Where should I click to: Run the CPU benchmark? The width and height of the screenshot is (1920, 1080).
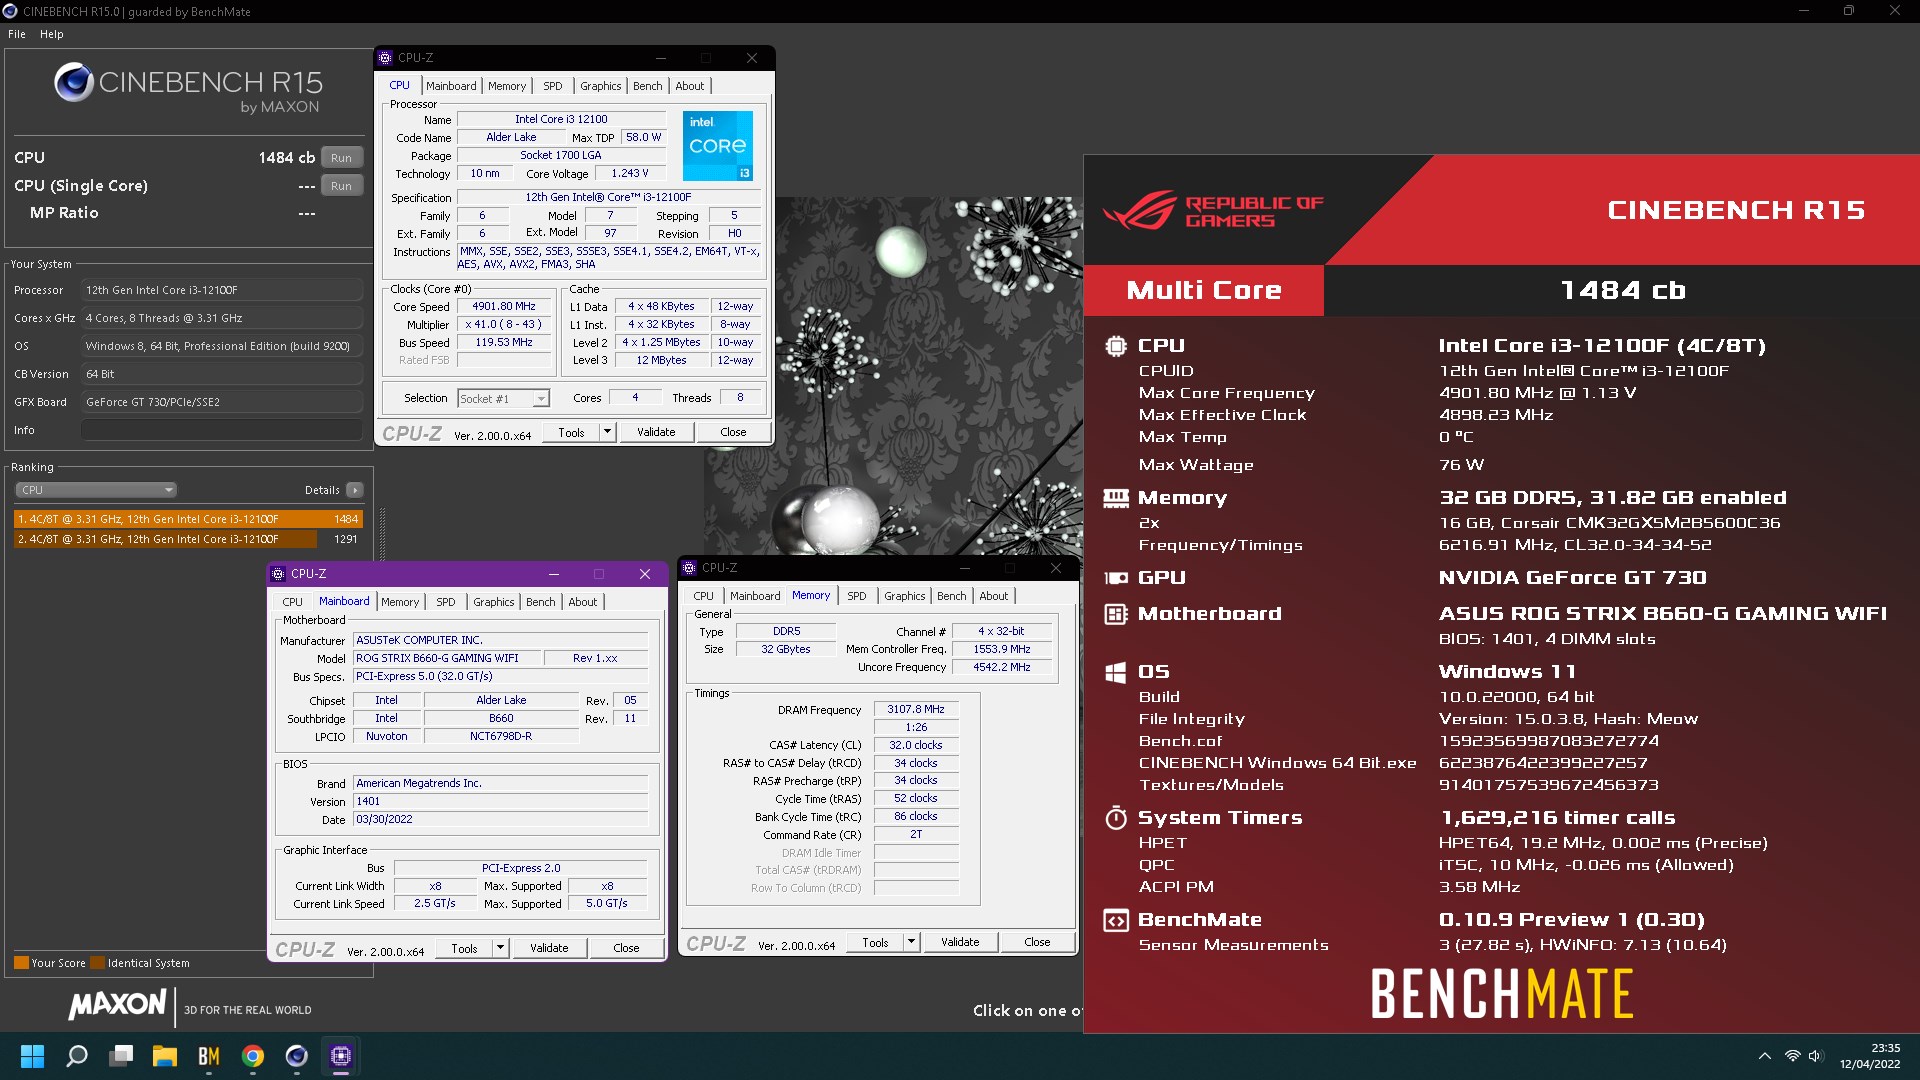[342, 158]
